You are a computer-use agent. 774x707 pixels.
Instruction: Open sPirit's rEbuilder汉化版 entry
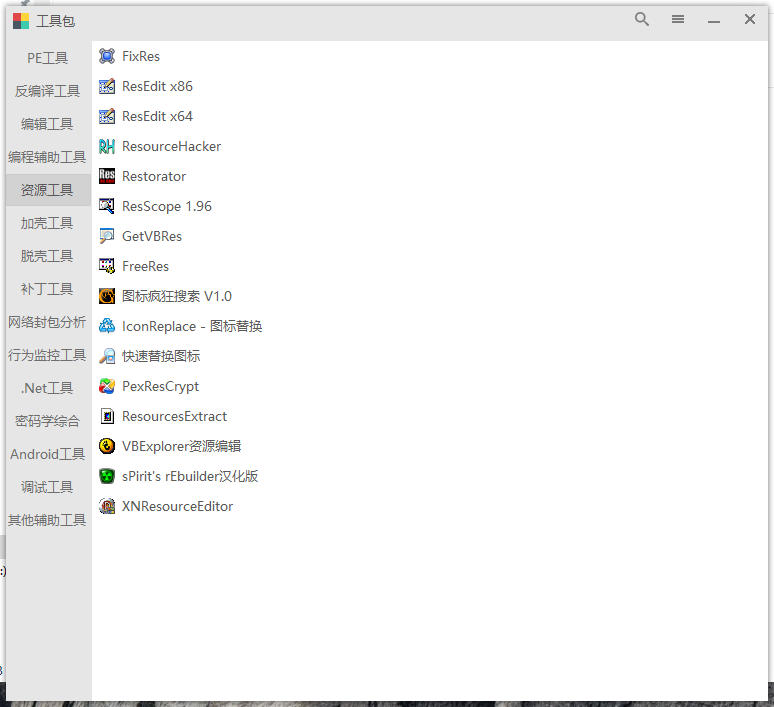click(190, 476)
